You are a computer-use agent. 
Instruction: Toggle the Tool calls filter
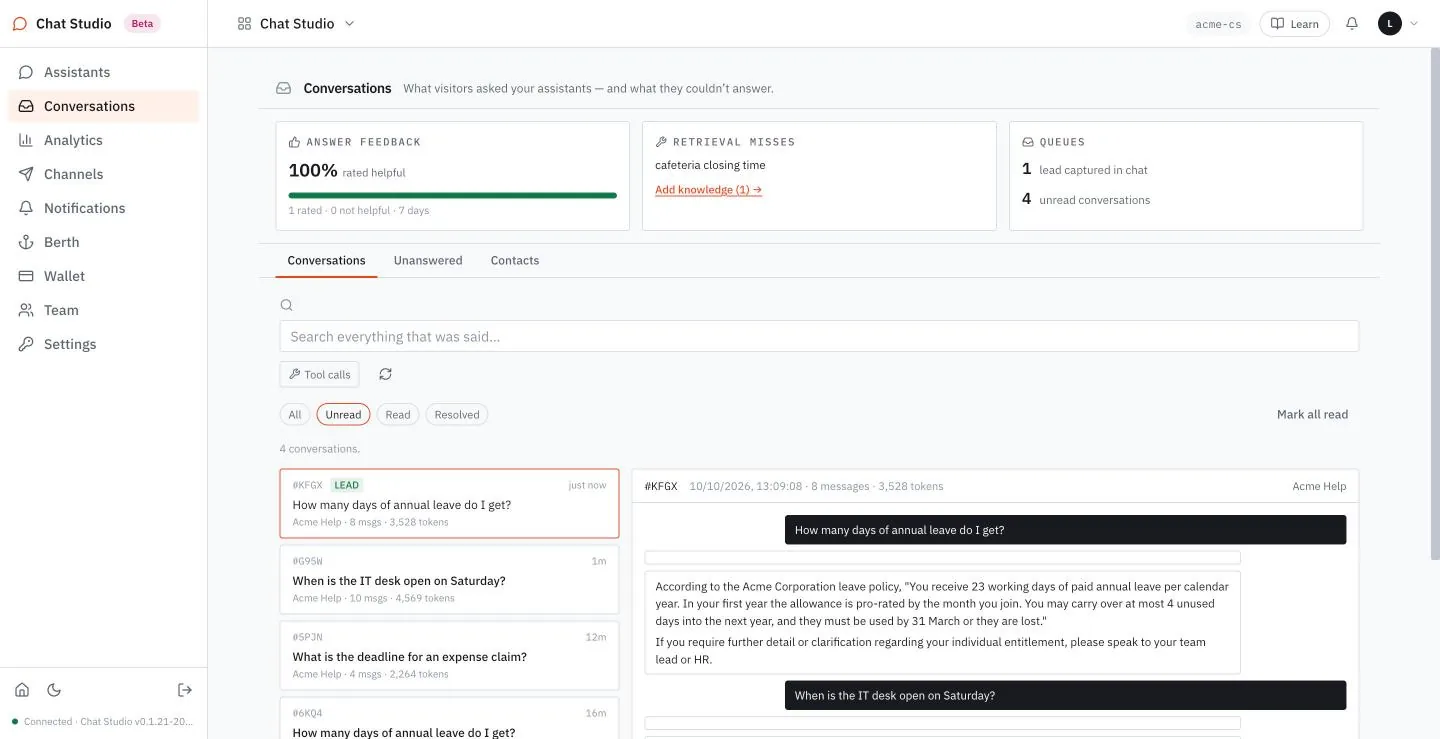click(319, 374)
